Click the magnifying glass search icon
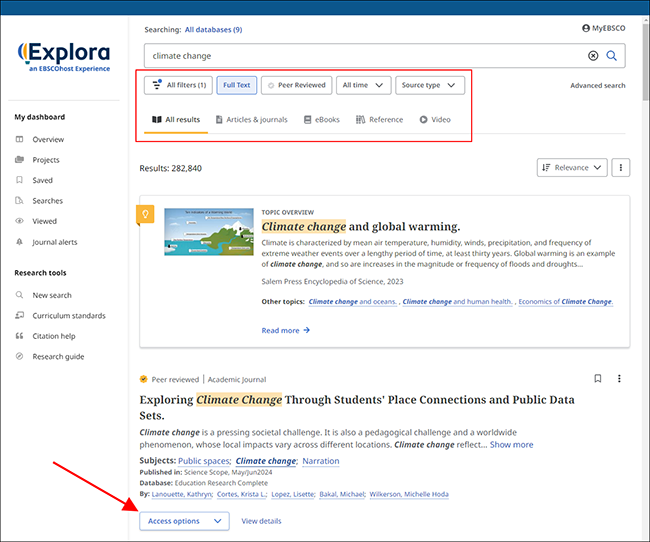 click(611, 56)
